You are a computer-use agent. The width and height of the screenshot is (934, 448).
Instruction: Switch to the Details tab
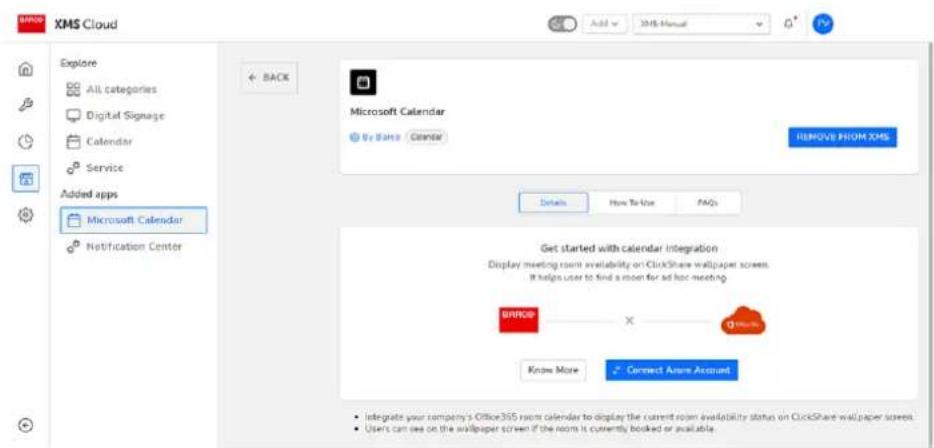point(553,203)
